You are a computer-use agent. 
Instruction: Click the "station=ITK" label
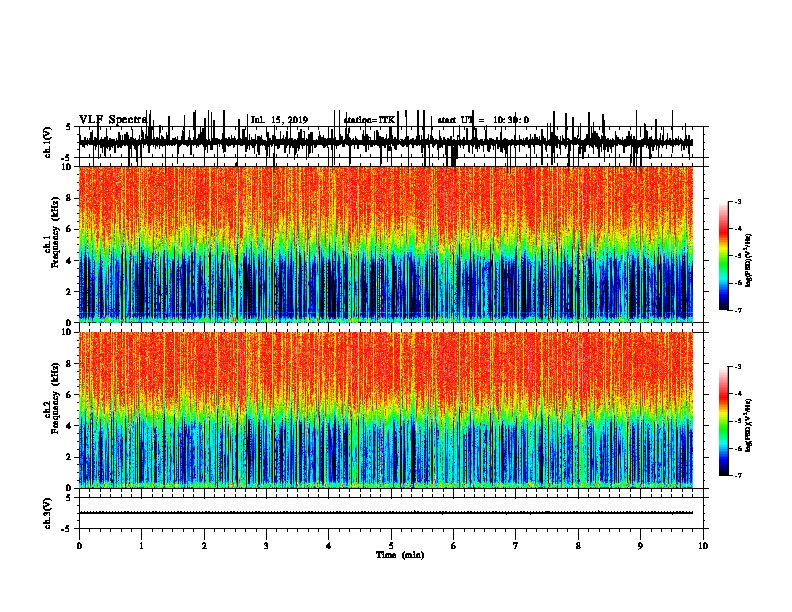coord(369,120)
